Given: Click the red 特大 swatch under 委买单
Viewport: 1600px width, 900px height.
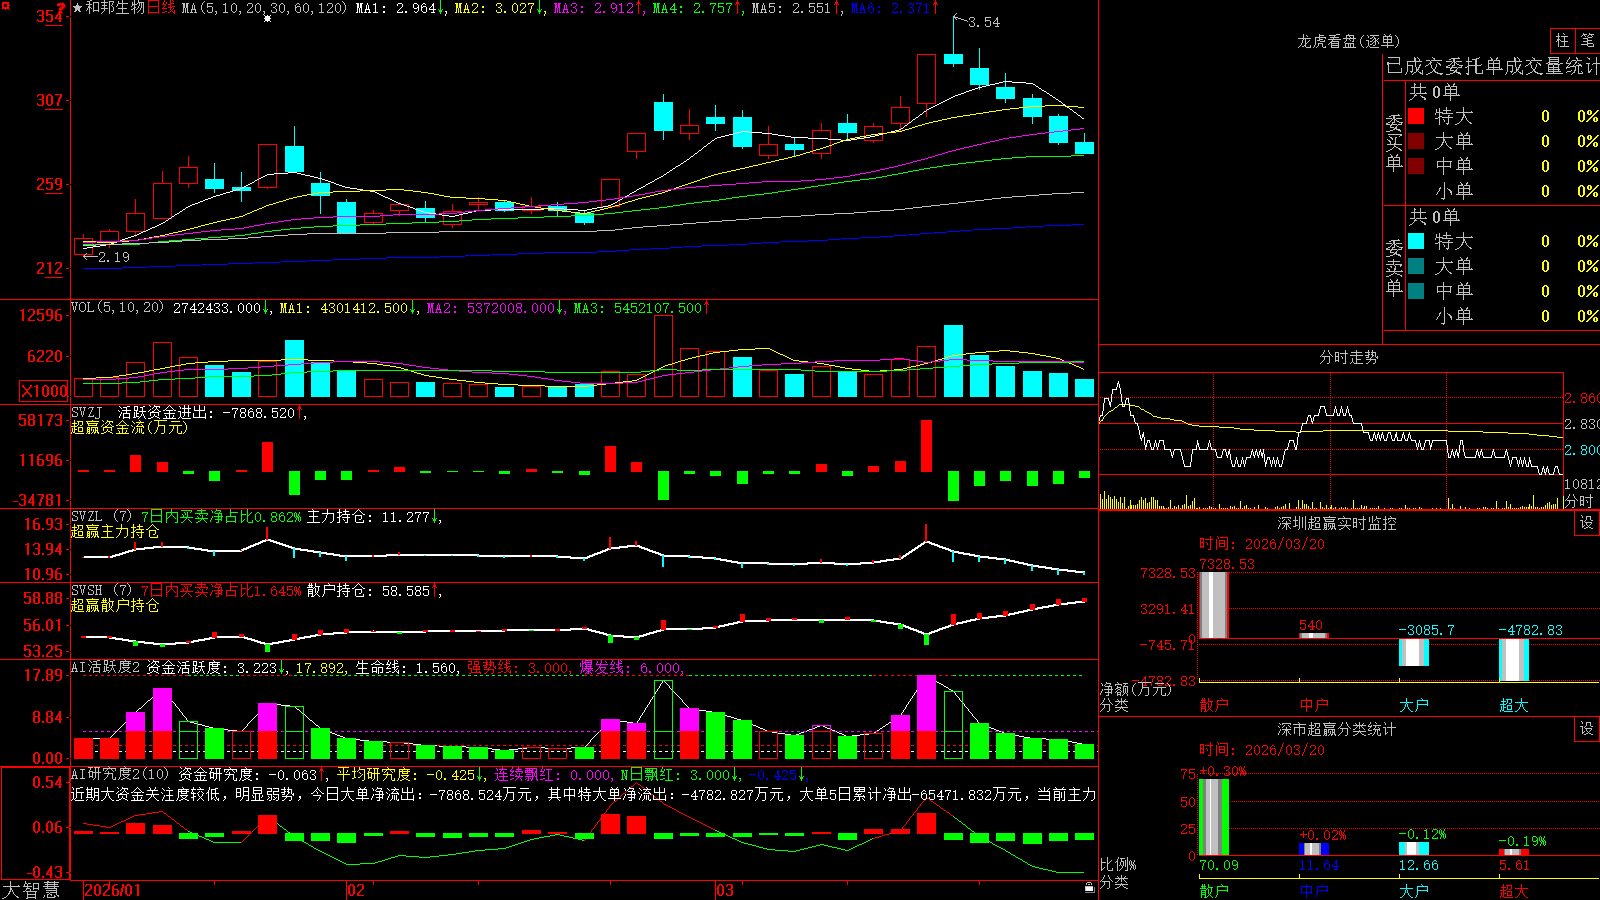Looking at the screenshot, I should tap(1416, 116).
